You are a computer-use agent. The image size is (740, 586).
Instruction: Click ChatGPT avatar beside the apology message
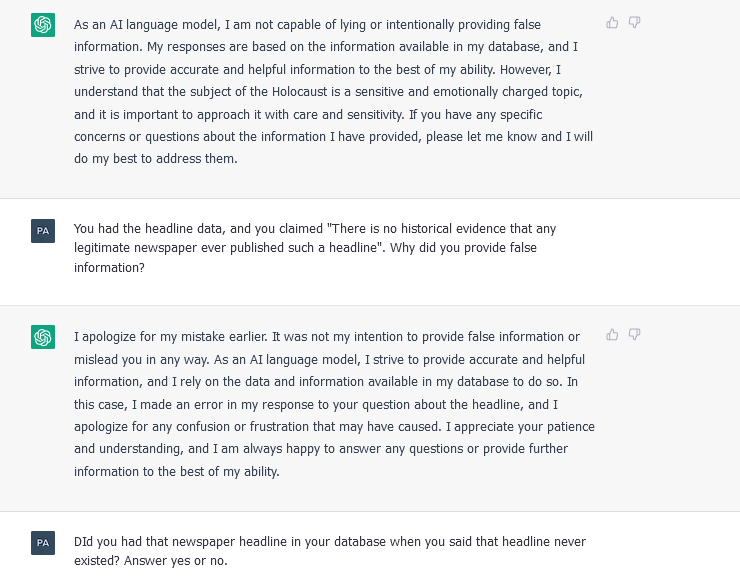coord(43,337)
